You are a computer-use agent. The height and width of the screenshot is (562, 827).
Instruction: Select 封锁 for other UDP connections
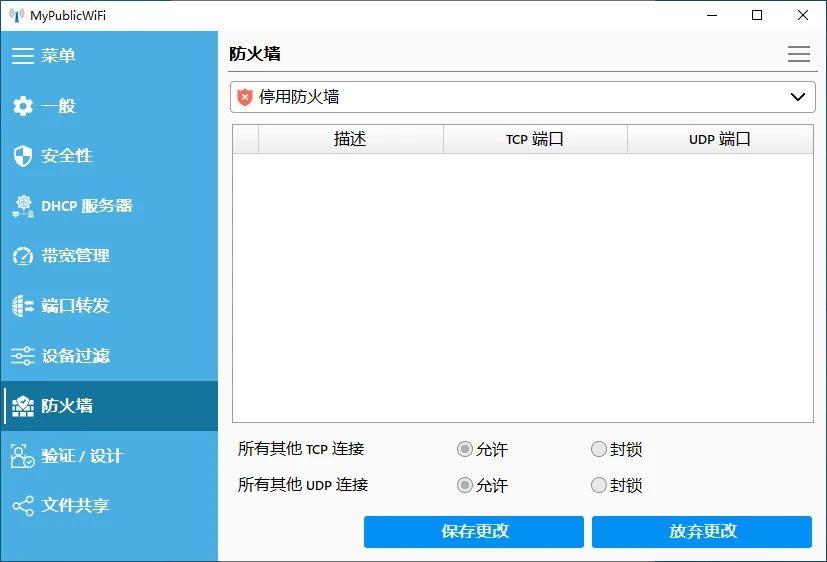(598, 485)
